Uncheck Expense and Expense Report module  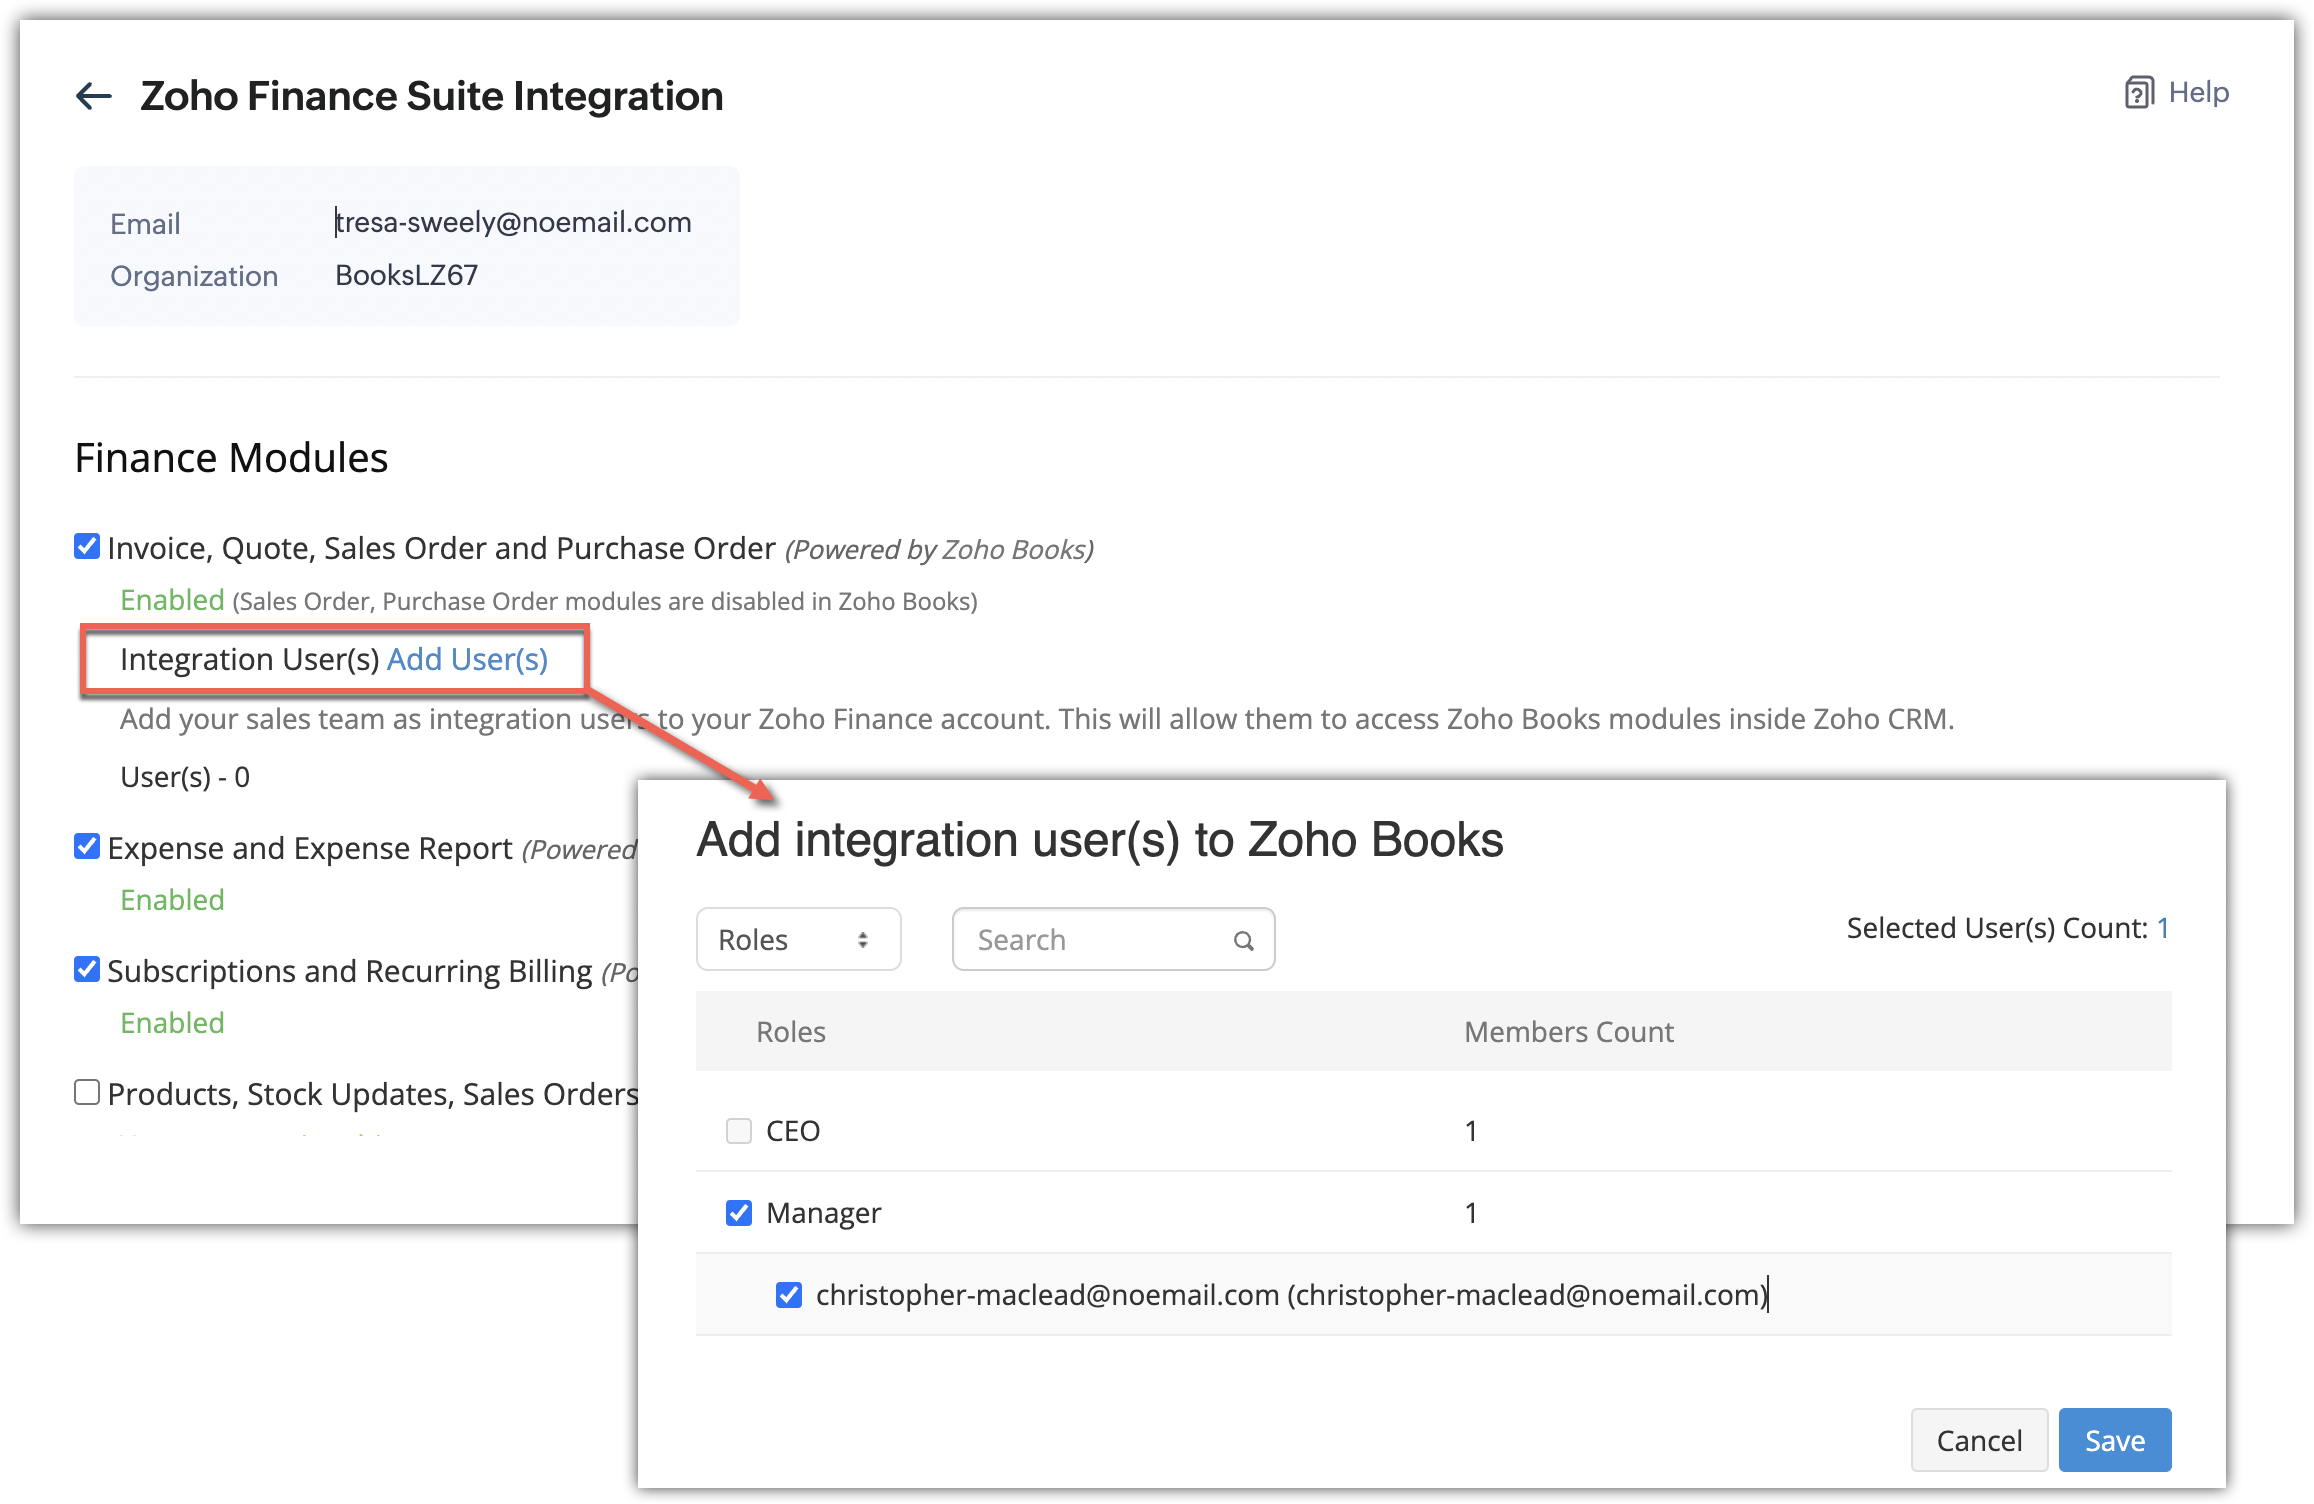[87, 846]
